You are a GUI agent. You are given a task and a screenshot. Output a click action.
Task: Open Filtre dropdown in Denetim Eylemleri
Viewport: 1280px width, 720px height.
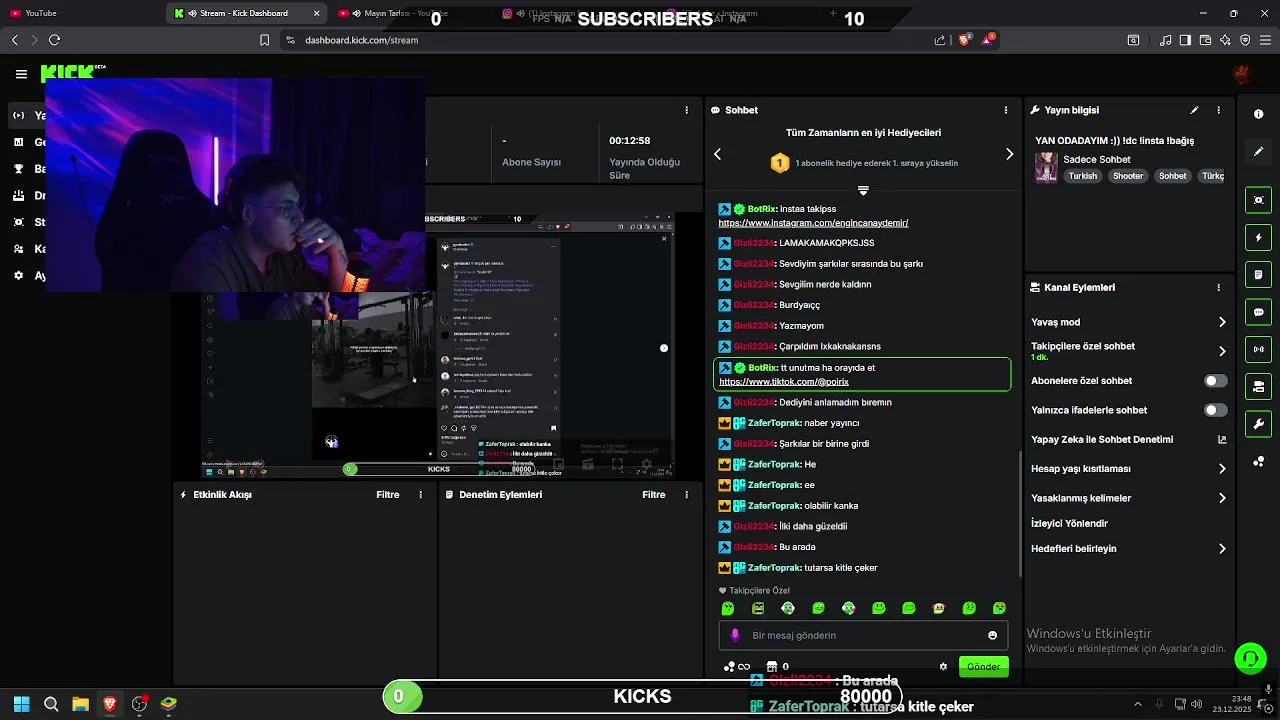653,495
